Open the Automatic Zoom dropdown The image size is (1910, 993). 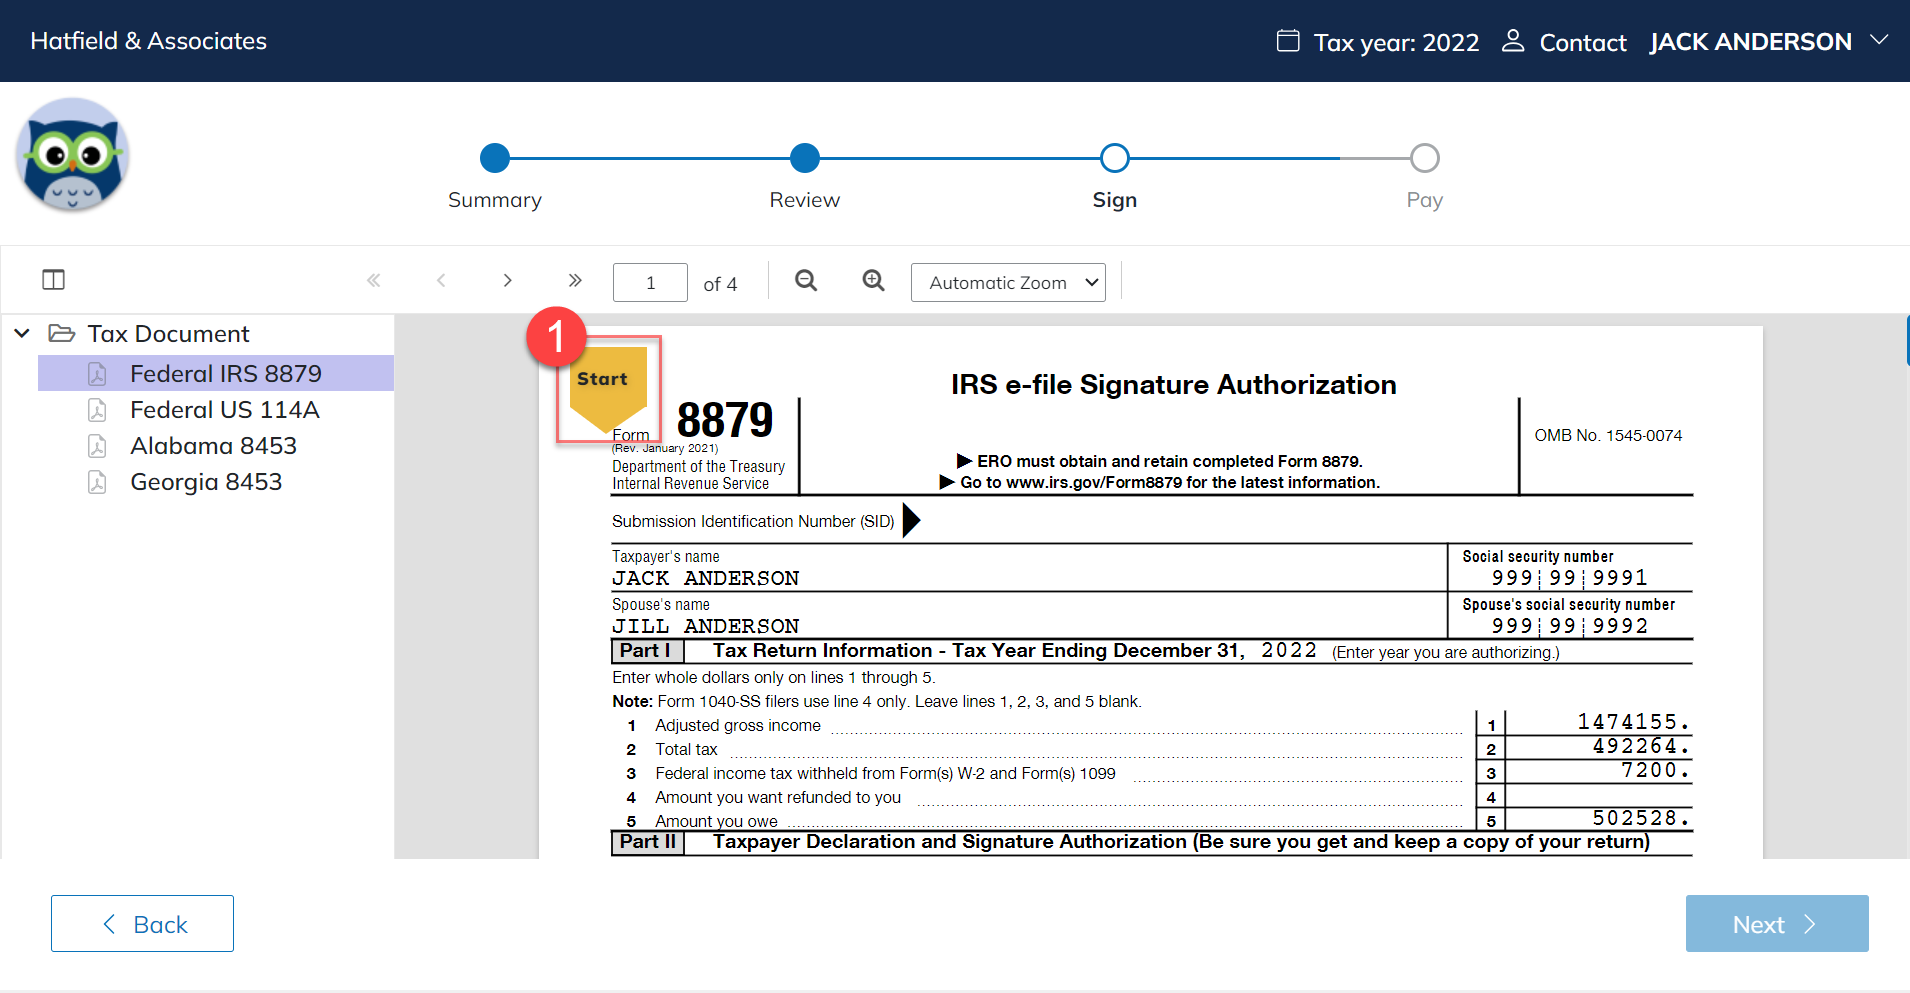[x=1008, y=283]
